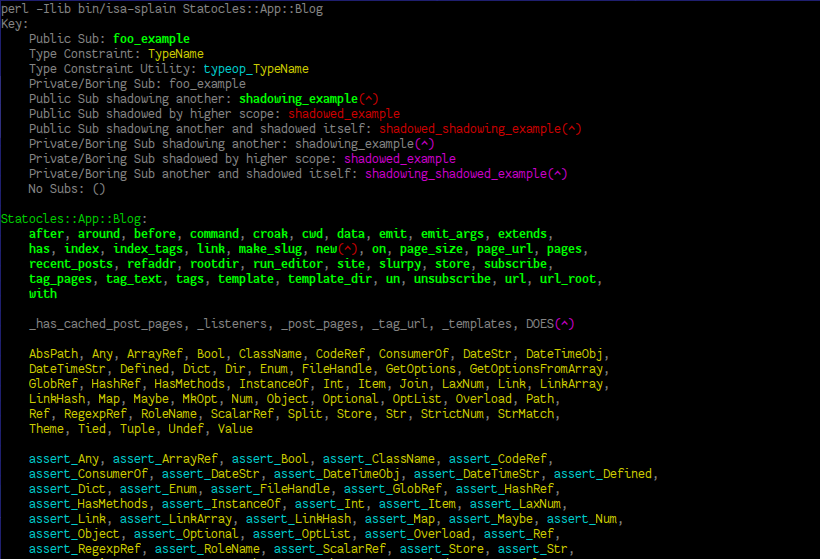Click the 'MkOpt' type constraint

tap(200, 399)
